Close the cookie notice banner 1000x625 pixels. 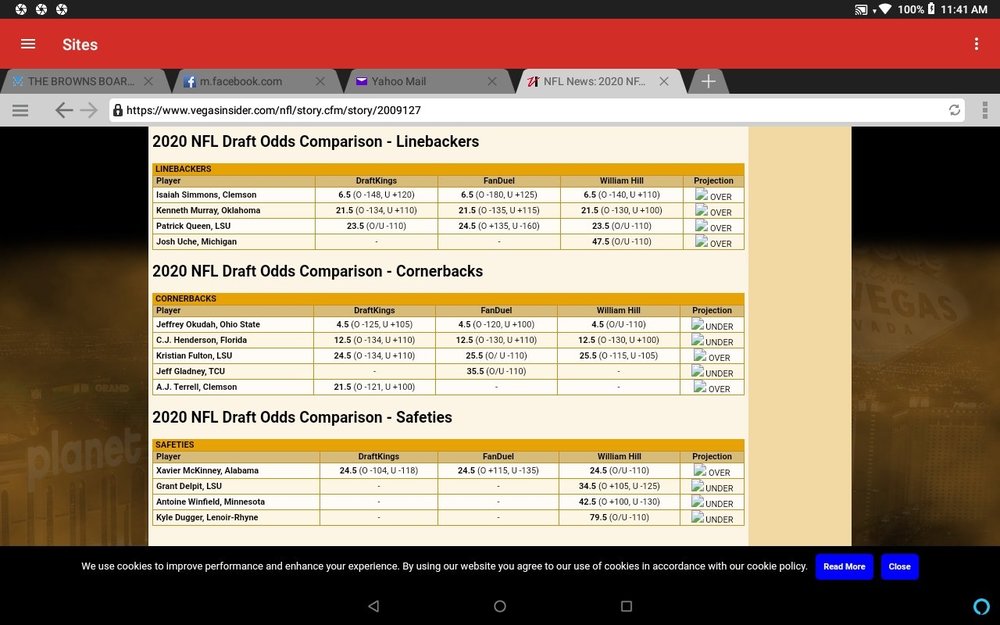click(x=899, y=566)
